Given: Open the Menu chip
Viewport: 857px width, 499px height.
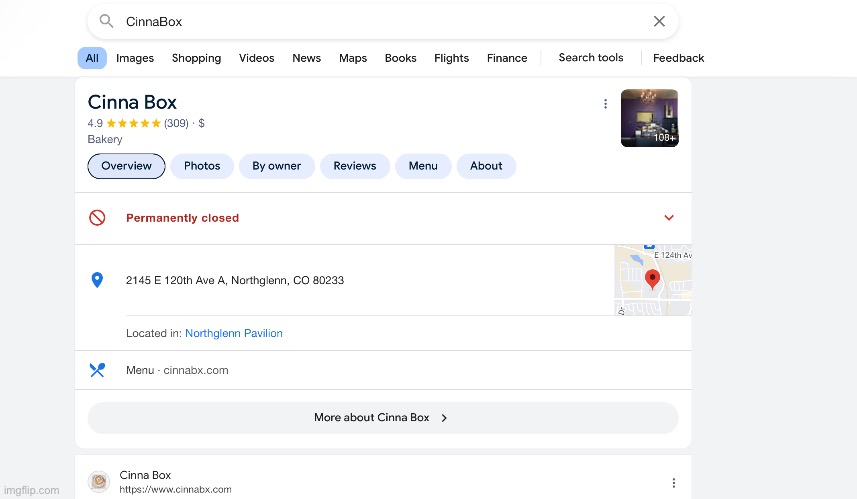Looking at the screenshot, I should [423, 166].
